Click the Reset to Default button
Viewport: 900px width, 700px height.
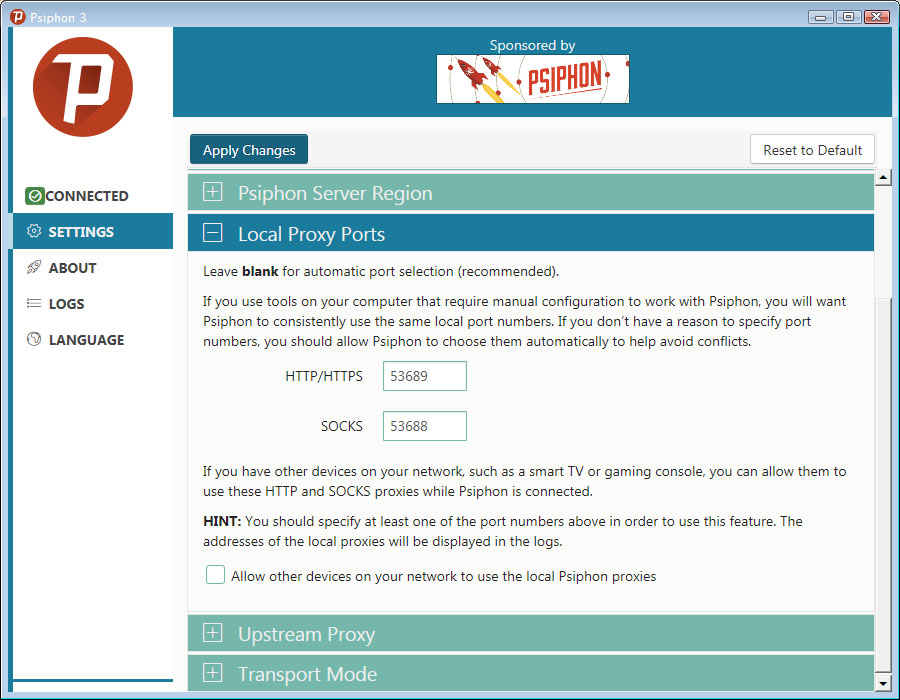[812, 150]
